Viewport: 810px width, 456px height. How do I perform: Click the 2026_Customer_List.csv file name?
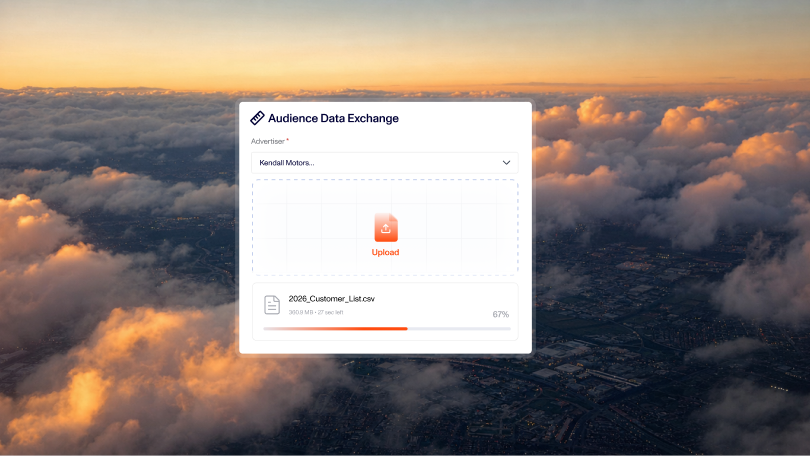(x=332, y=298)
